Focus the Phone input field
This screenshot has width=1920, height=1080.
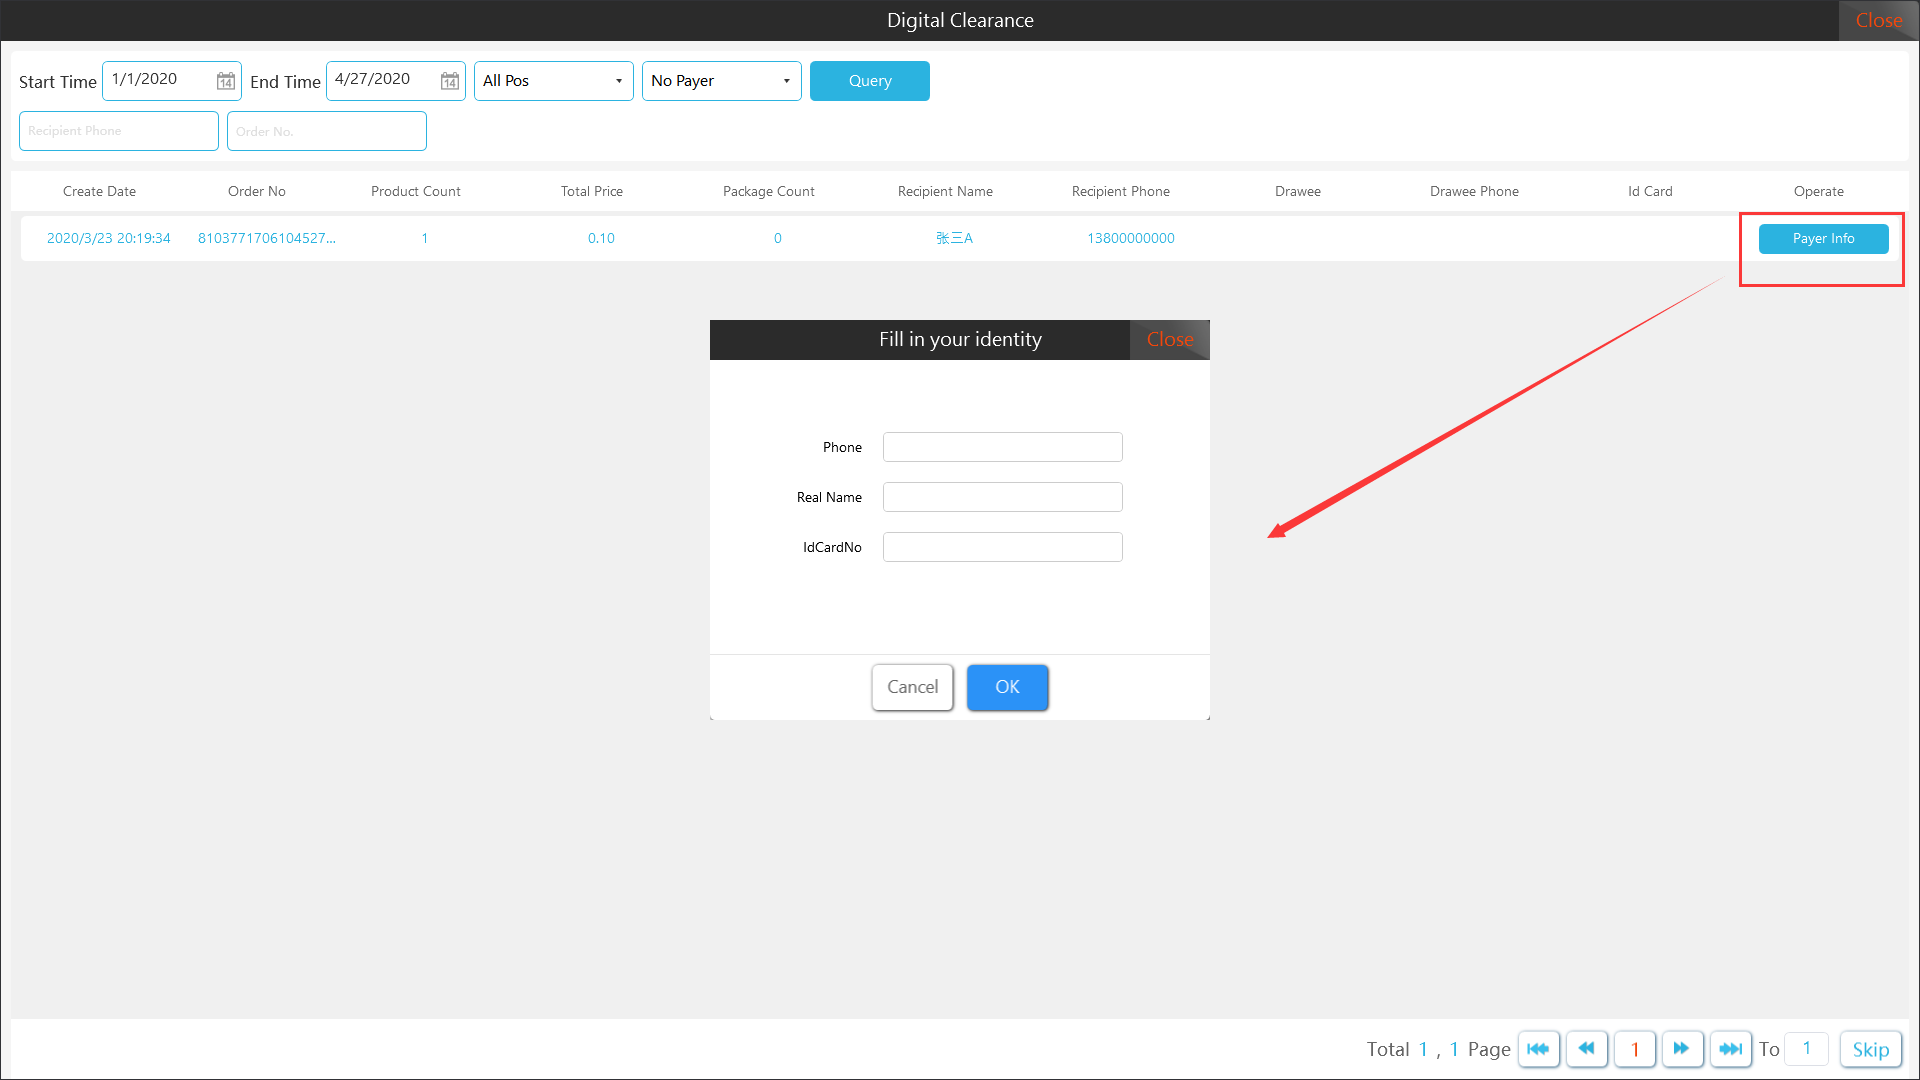pyautogui.click(x=1002, y=447)
